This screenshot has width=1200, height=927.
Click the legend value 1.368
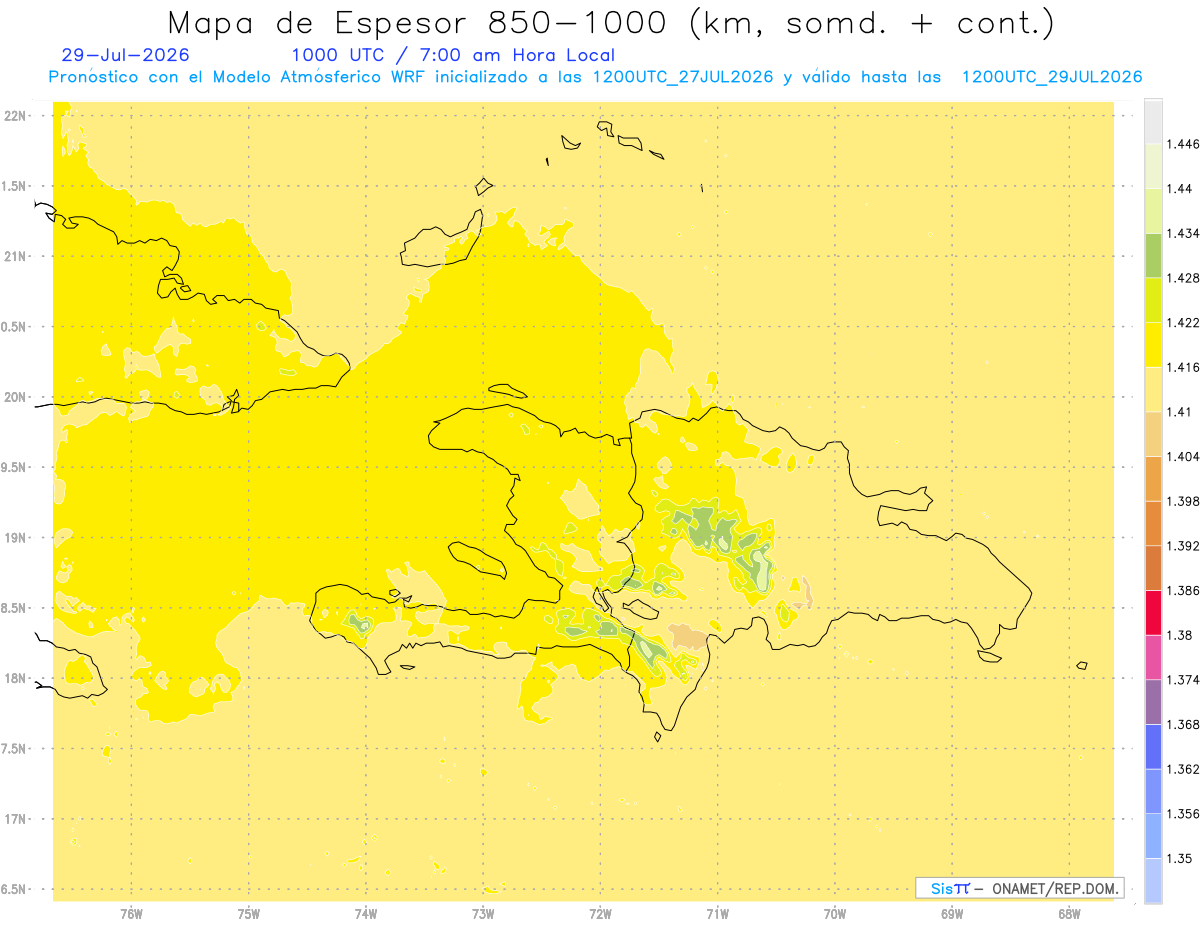(1184, 724)
